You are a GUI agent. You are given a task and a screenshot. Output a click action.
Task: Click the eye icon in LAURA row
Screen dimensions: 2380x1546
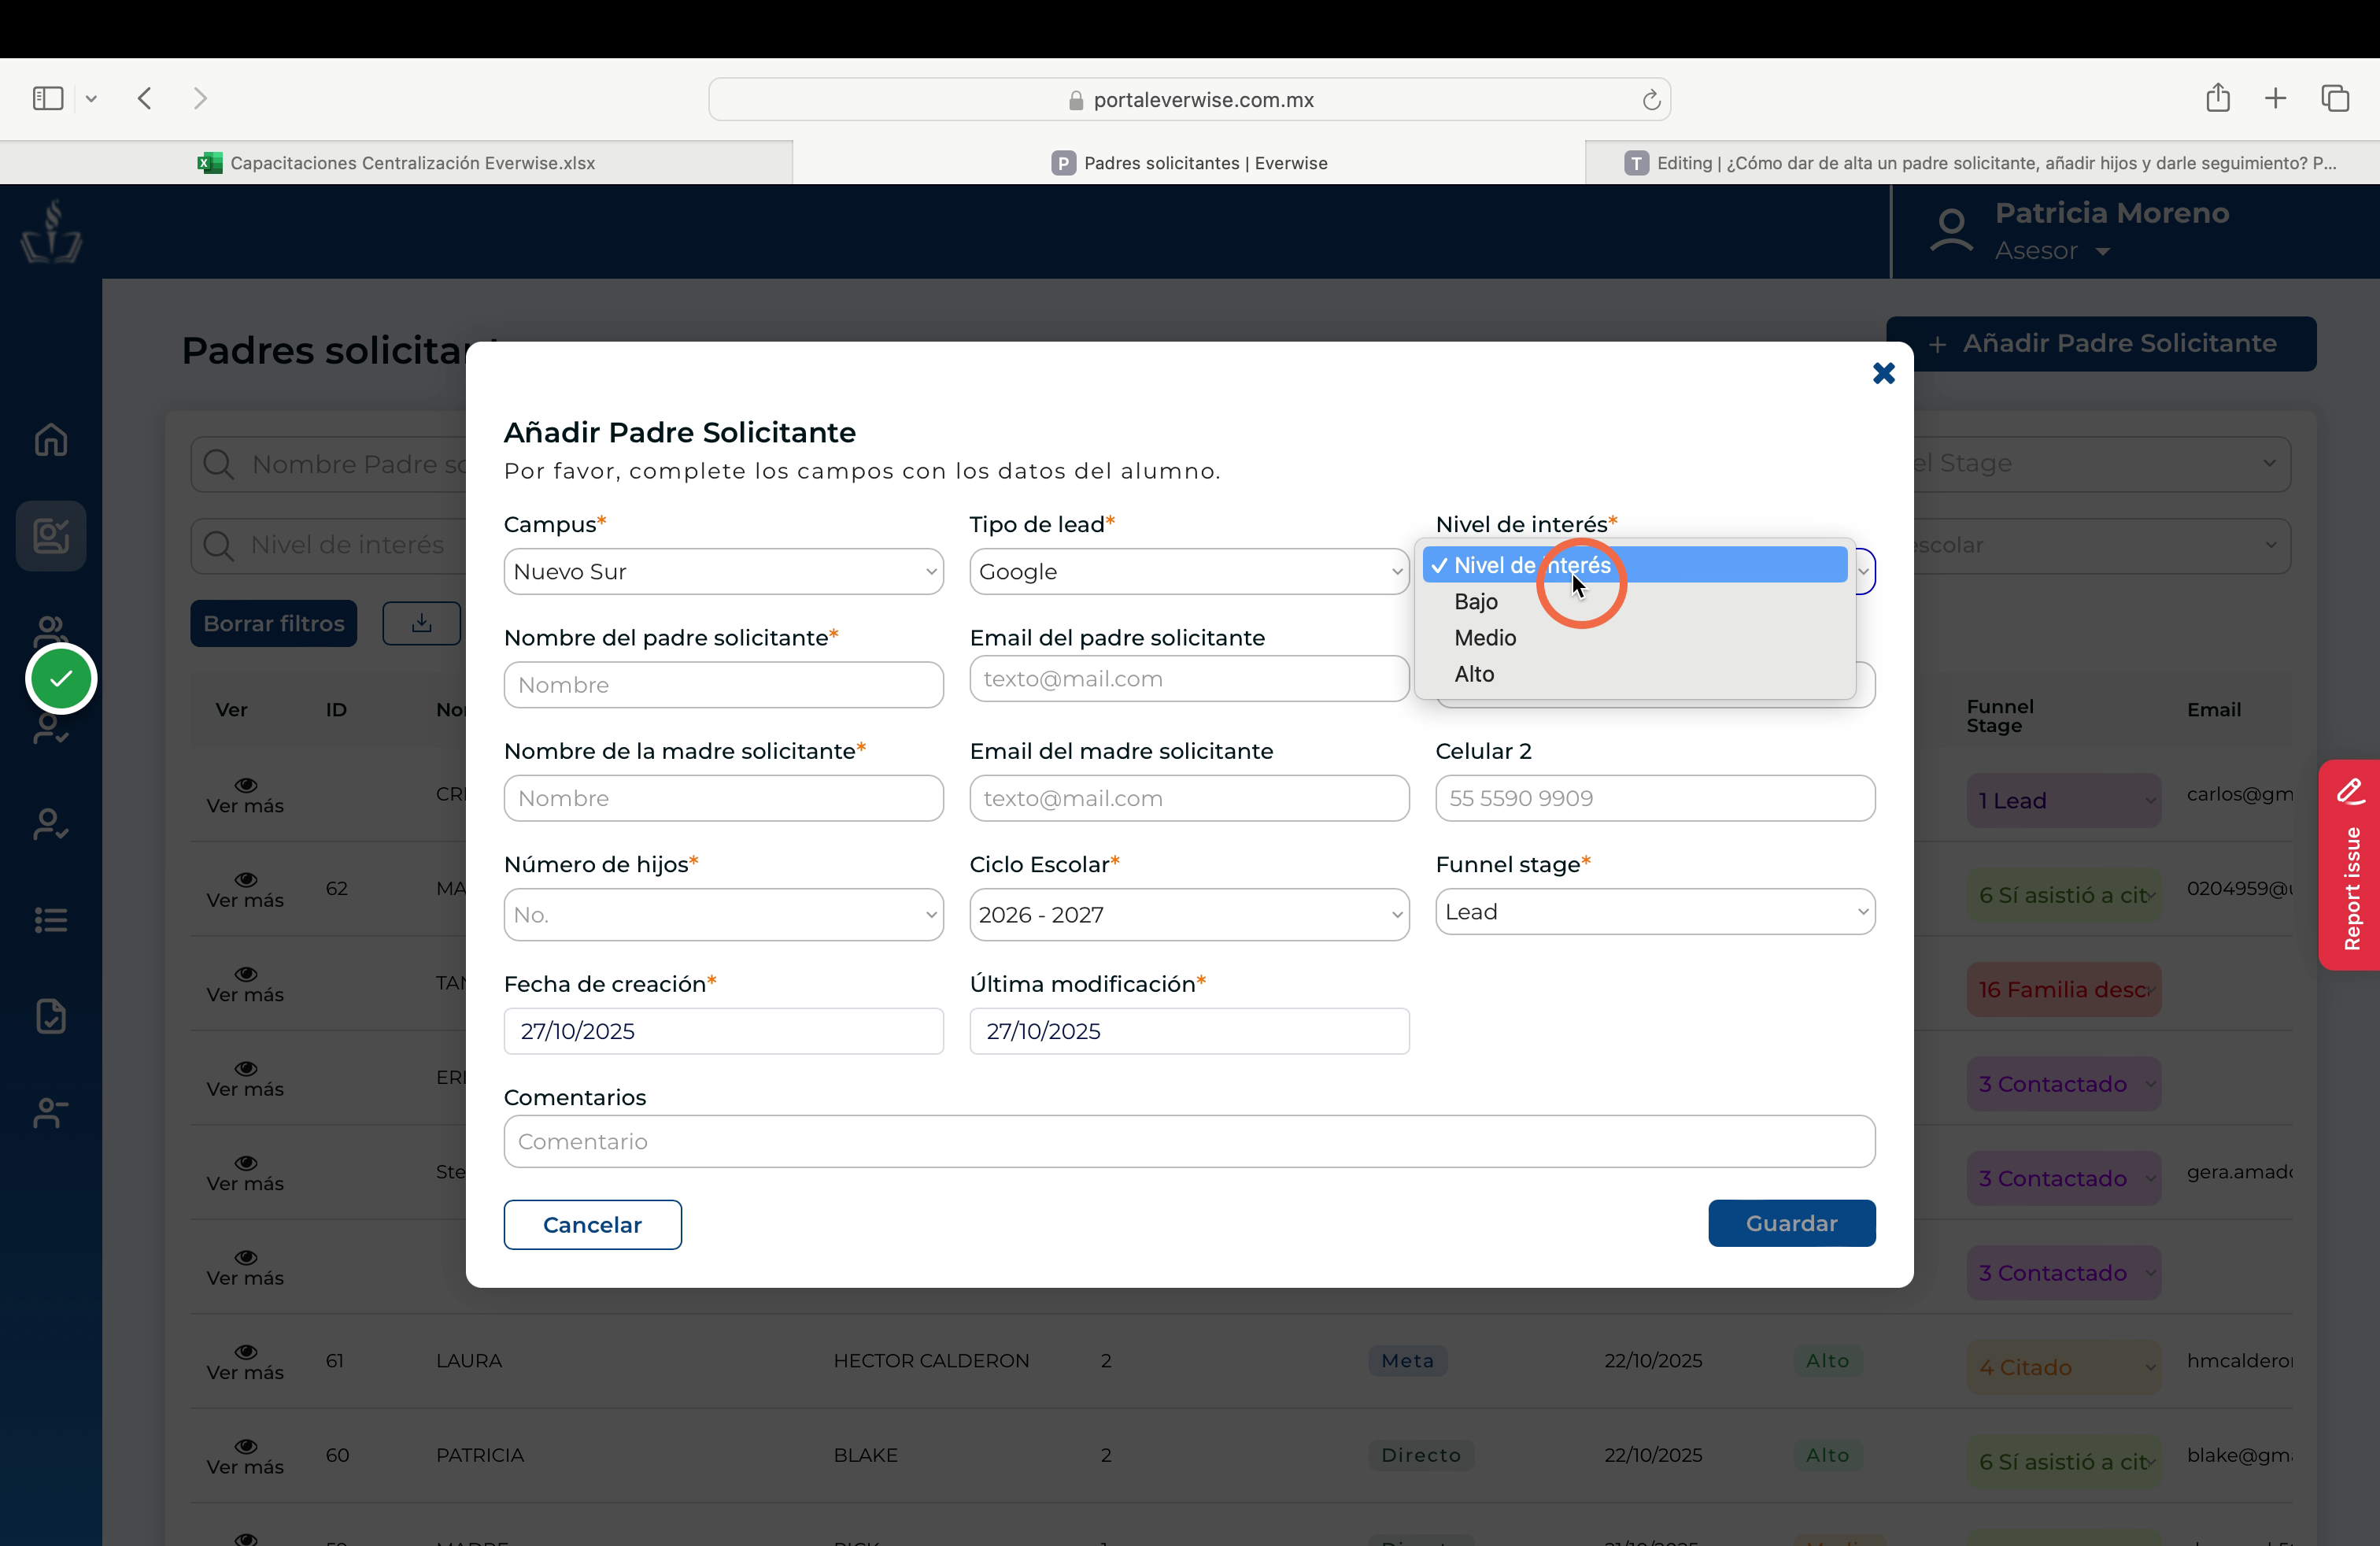[x=246, y=1351]
